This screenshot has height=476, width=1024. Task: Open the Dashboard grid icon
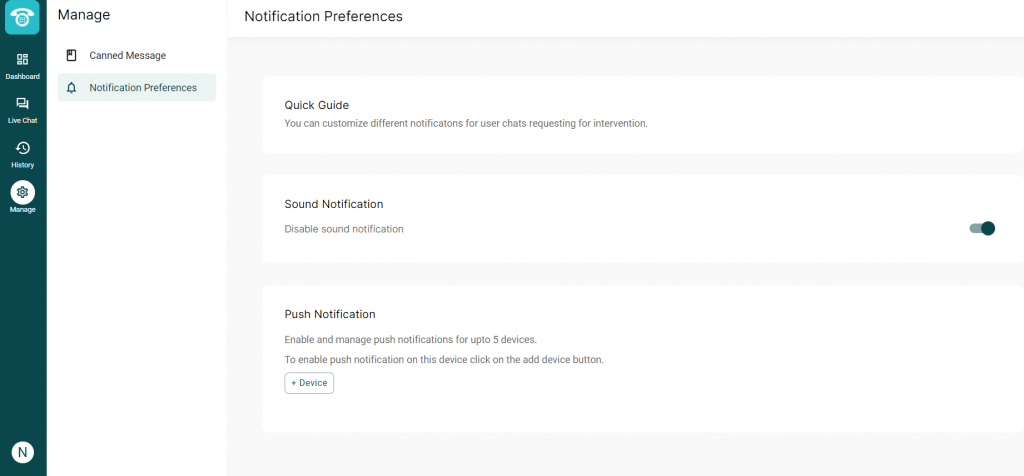[23, 59]
